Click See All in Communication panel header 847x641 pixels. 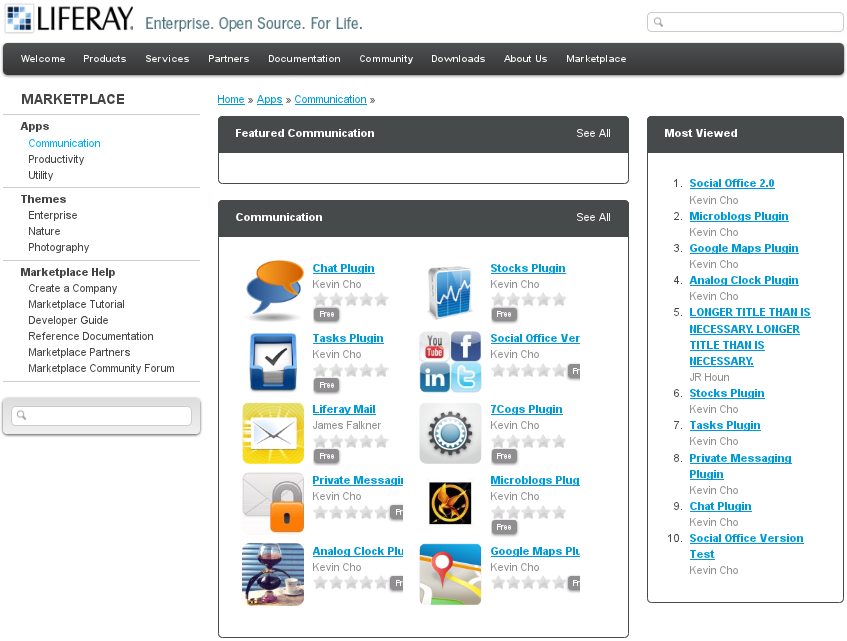[593, 217]
